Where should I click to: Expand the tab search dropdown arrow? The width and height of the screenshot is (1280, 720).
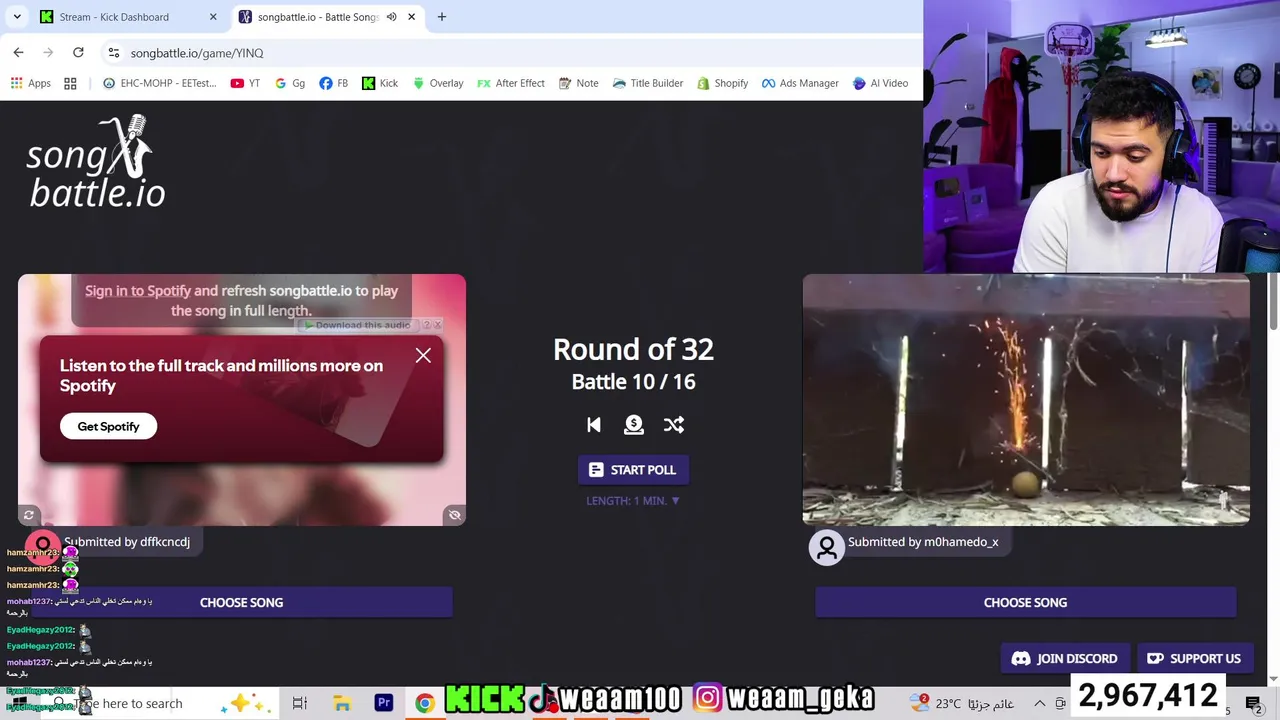[x=17, y=17]
